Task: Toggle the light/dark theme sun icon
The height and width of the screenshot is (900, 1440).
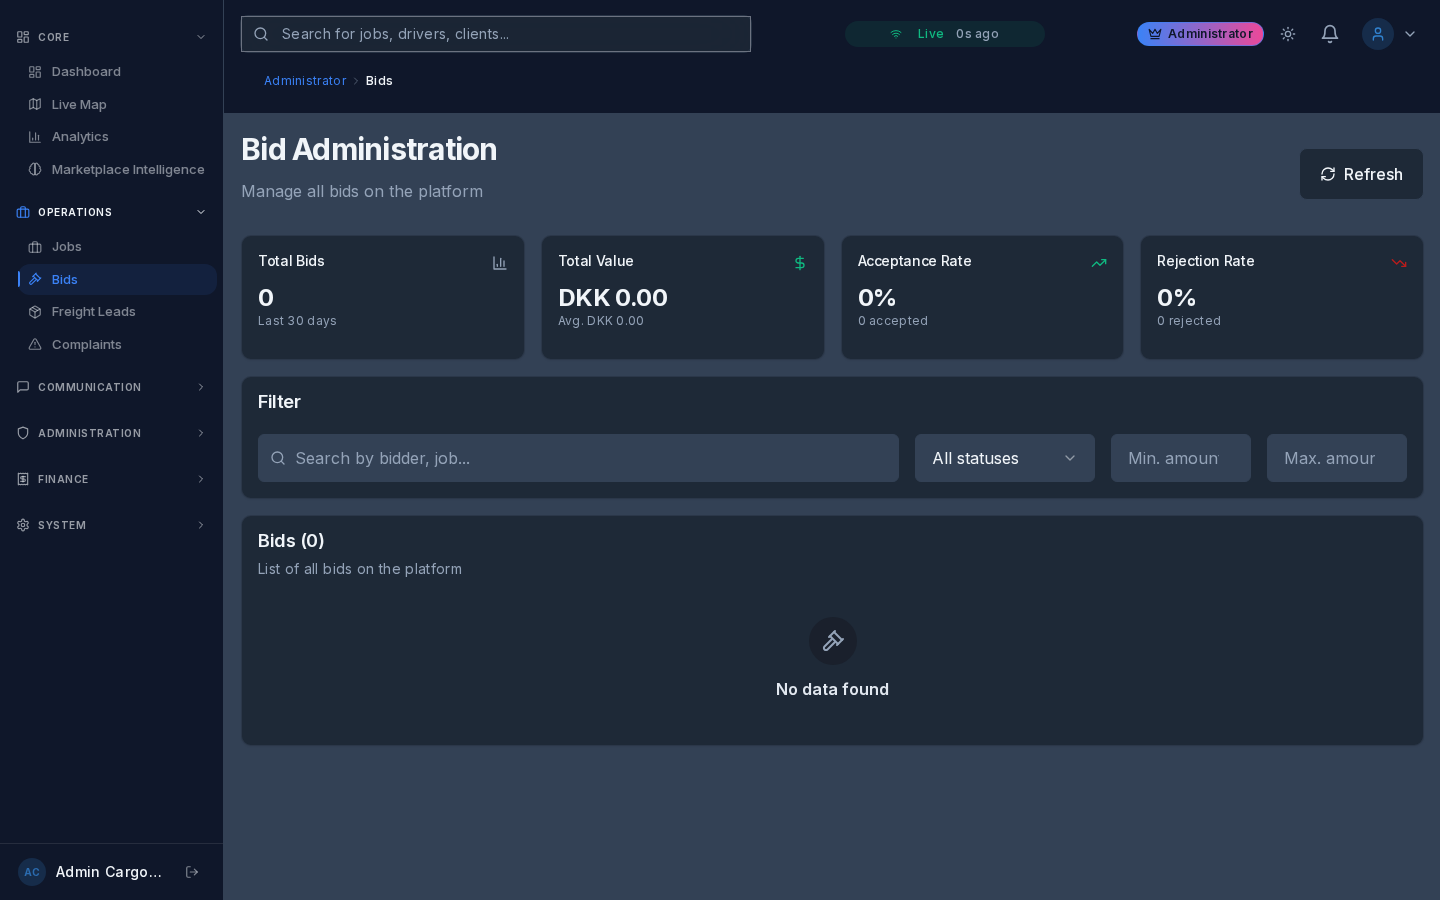Action: [x=1288, y=34]
